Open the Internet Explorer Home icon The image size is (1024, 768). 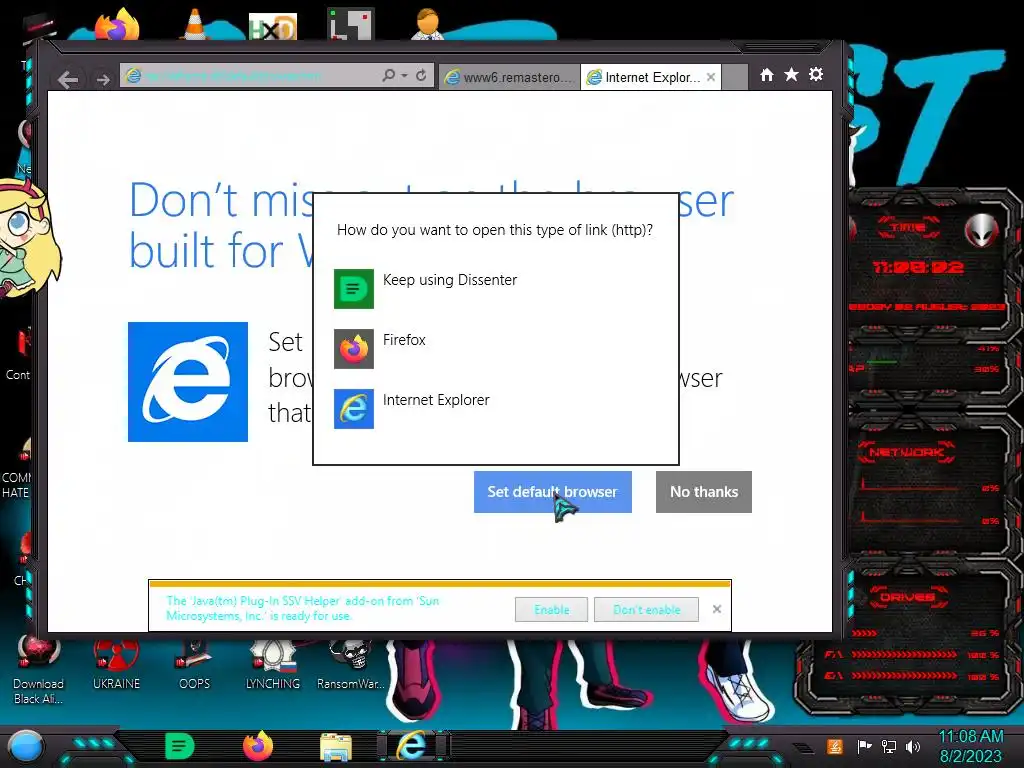click(767, 75)
